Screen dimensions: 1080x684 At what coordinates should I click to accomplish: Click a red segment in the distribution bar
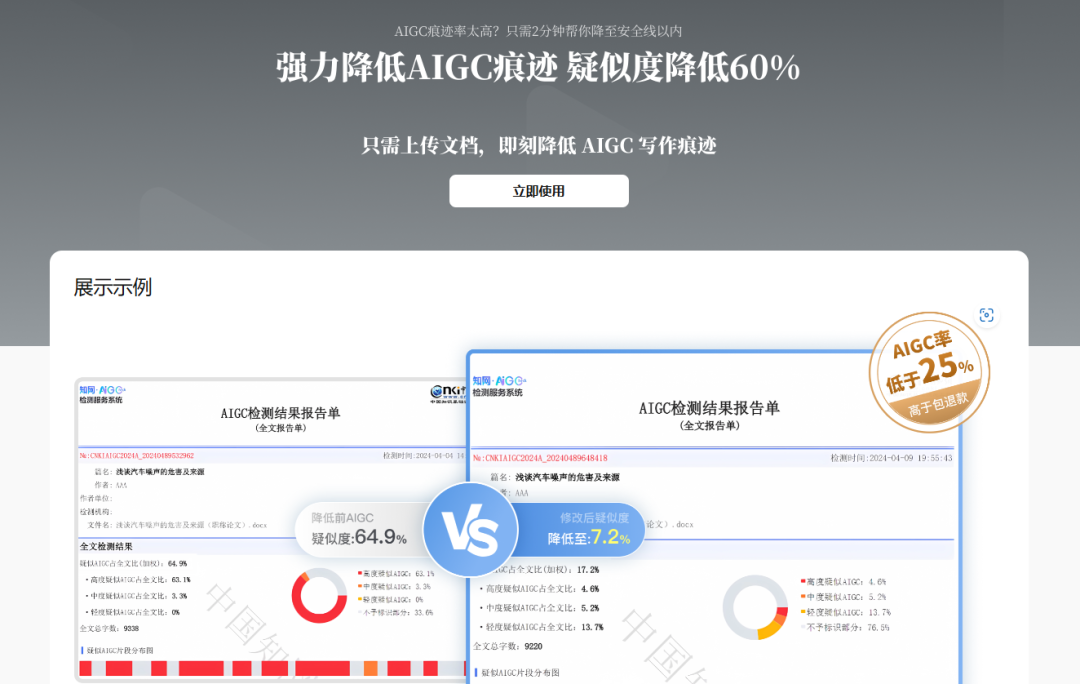200,668
